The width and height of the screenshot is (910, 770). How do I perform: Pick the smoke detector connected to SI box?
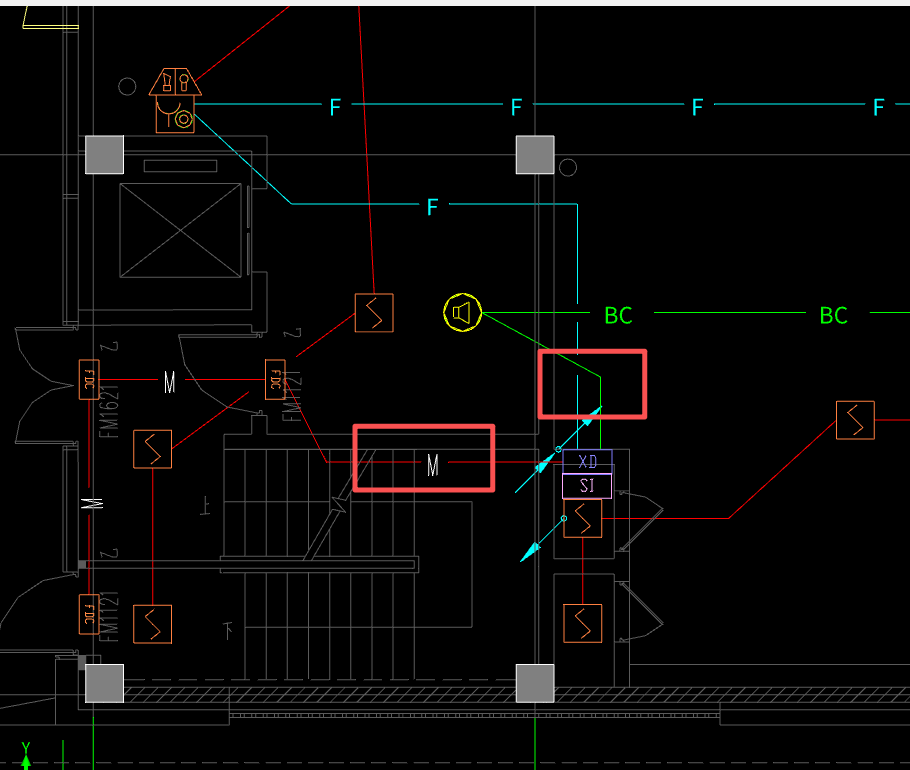coord(583,519)
